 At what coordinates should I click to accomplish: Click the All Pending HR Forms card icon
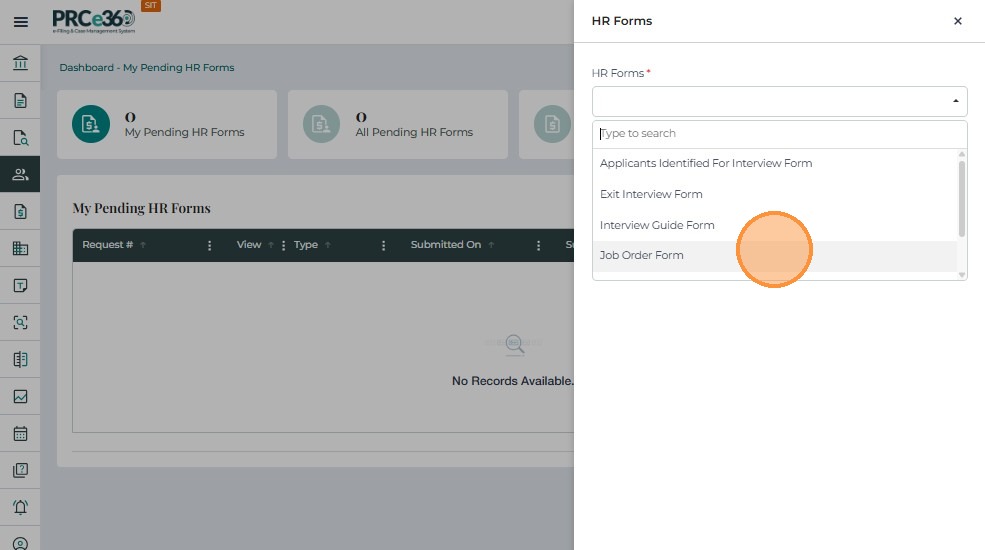(x=321, y=124)
